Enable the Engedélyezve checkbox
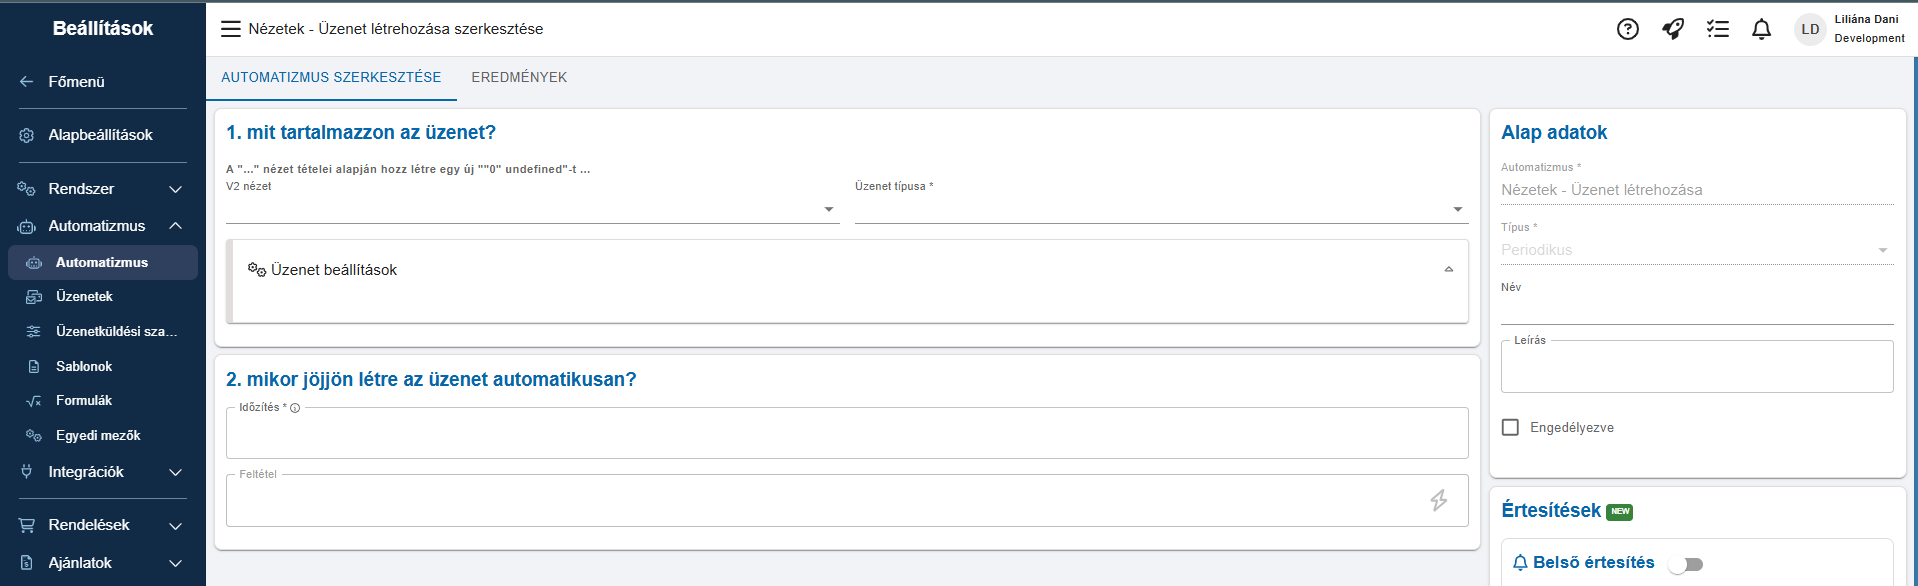The height and width of the screenshot is (586, 1918). click(1510, 427)
